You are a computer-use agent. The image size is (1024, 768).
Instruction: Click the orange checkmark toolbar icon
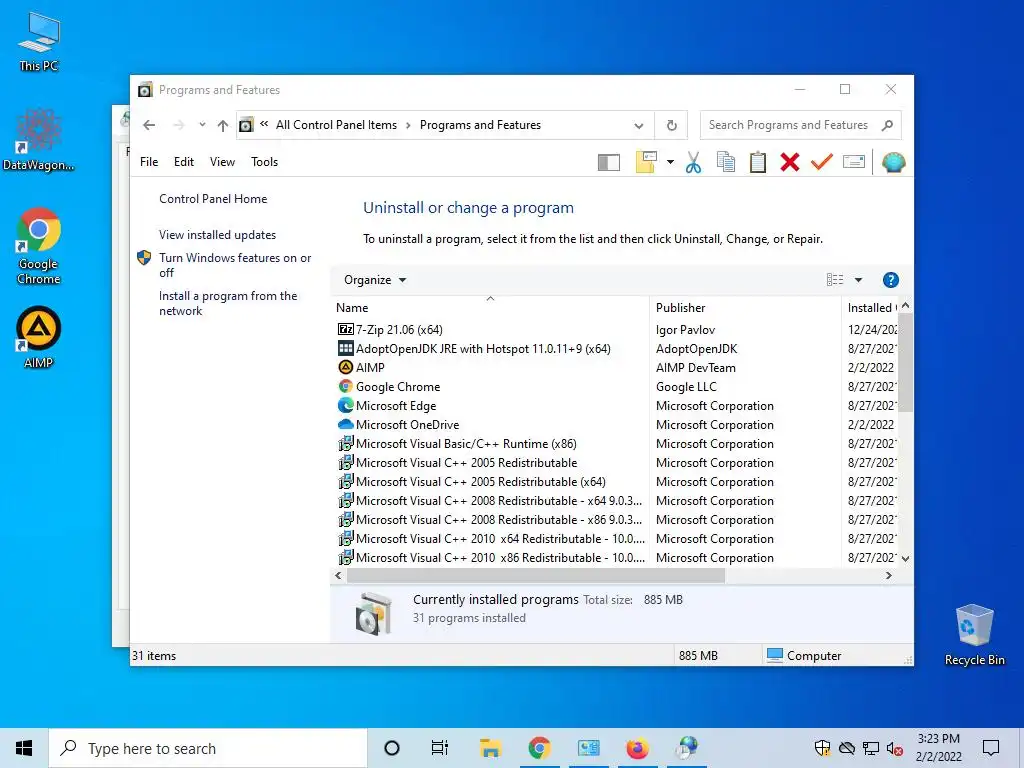[822, 162]
